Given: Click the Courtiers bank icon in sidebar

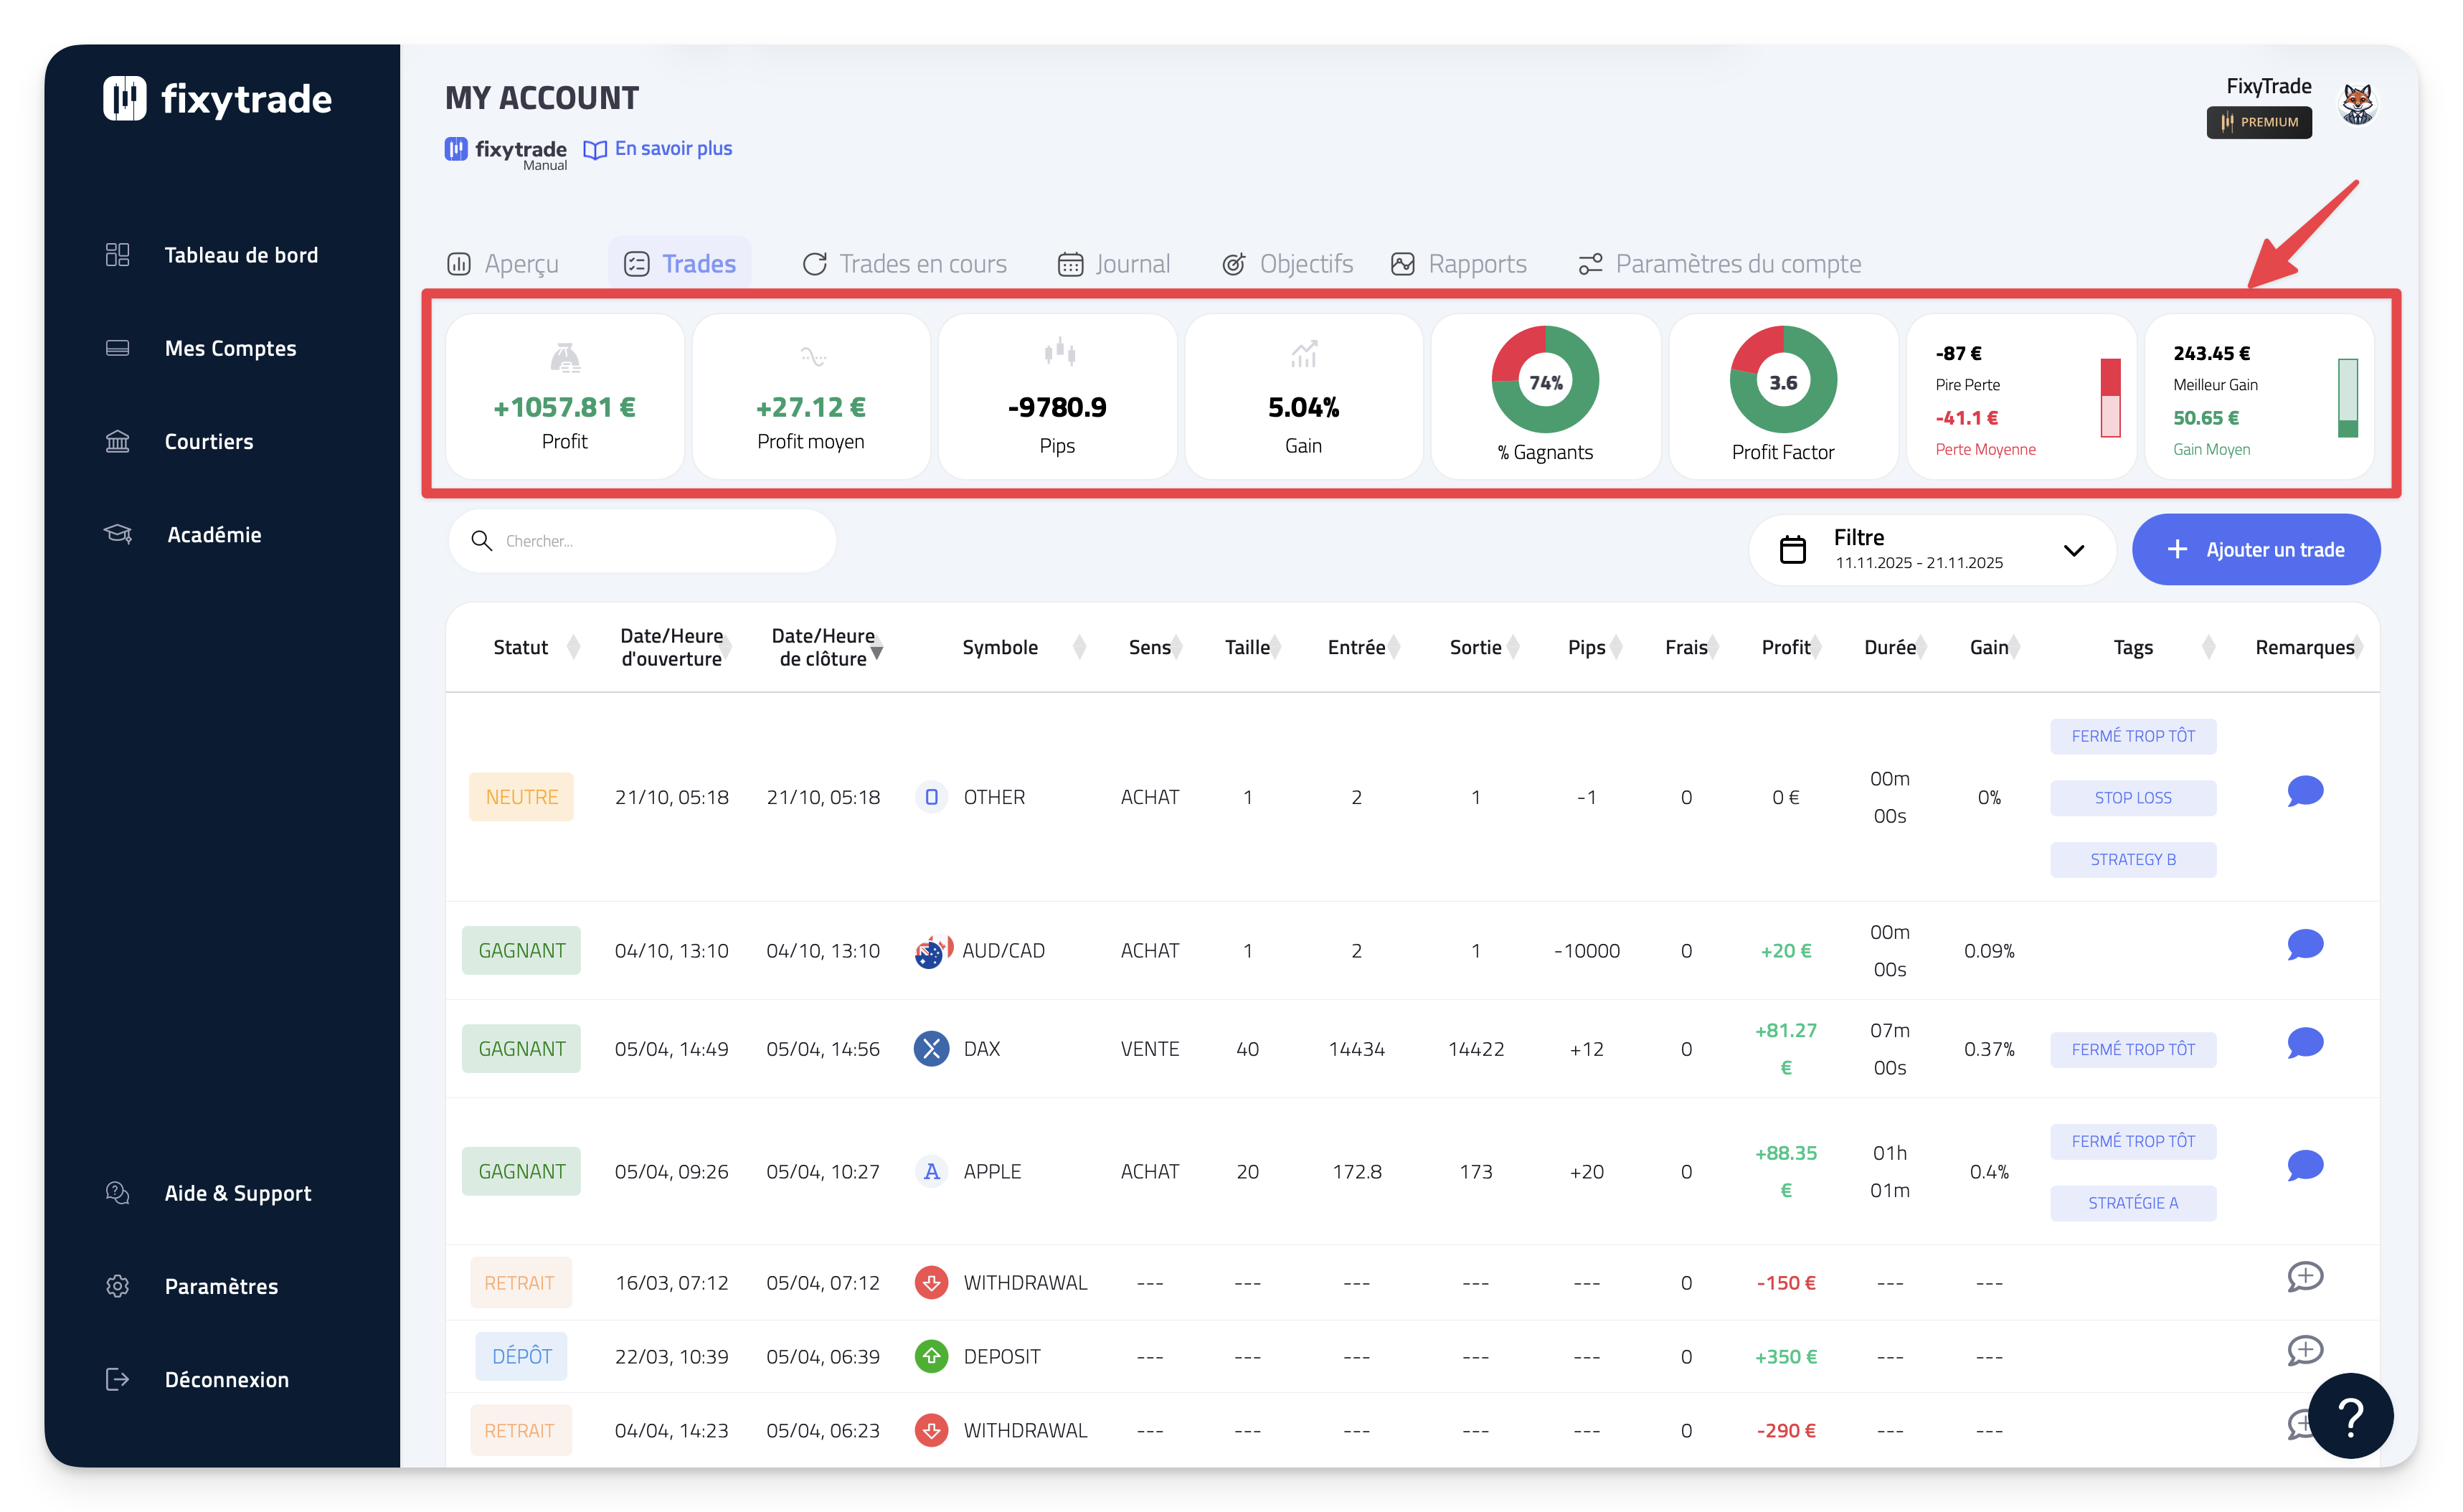Looking at the screenshot, I should (x=118, y=441).
